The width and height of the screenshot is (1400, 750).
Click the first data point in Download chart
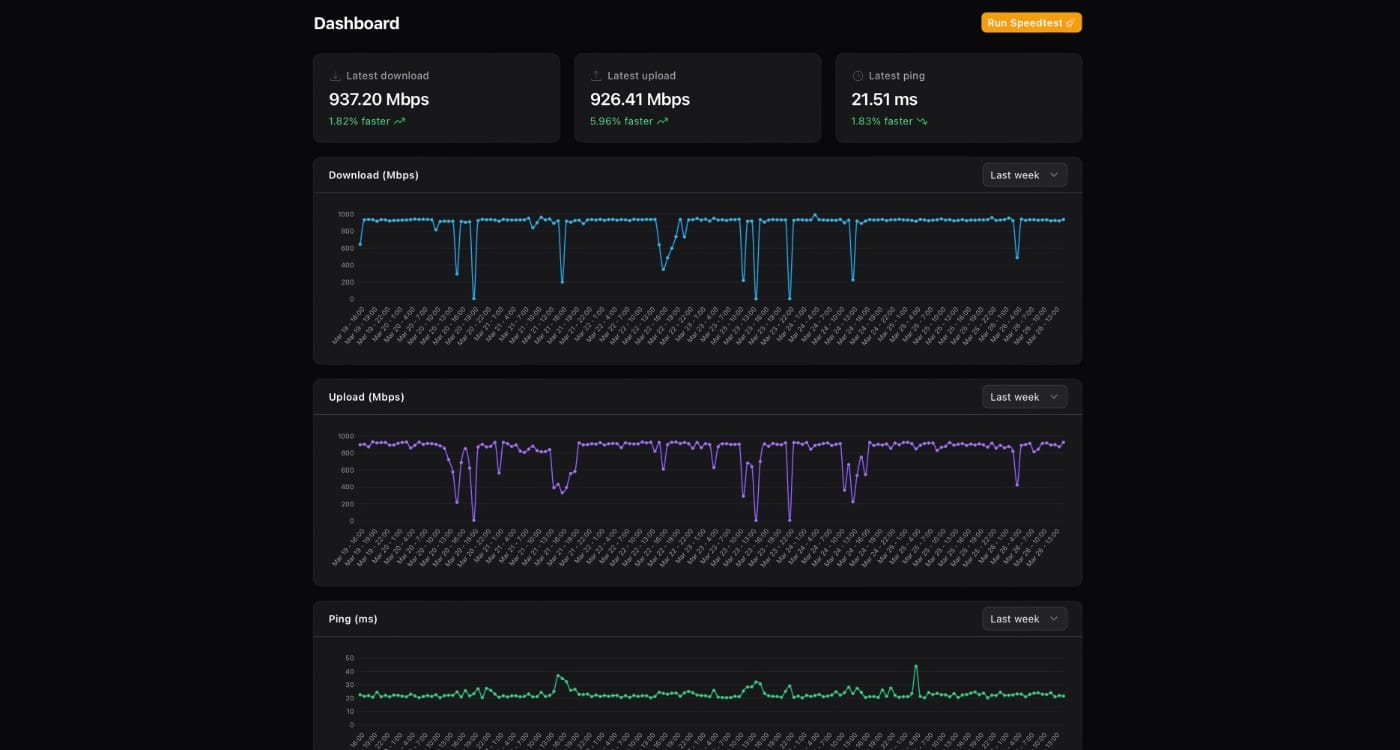click(x=360, y=244)
